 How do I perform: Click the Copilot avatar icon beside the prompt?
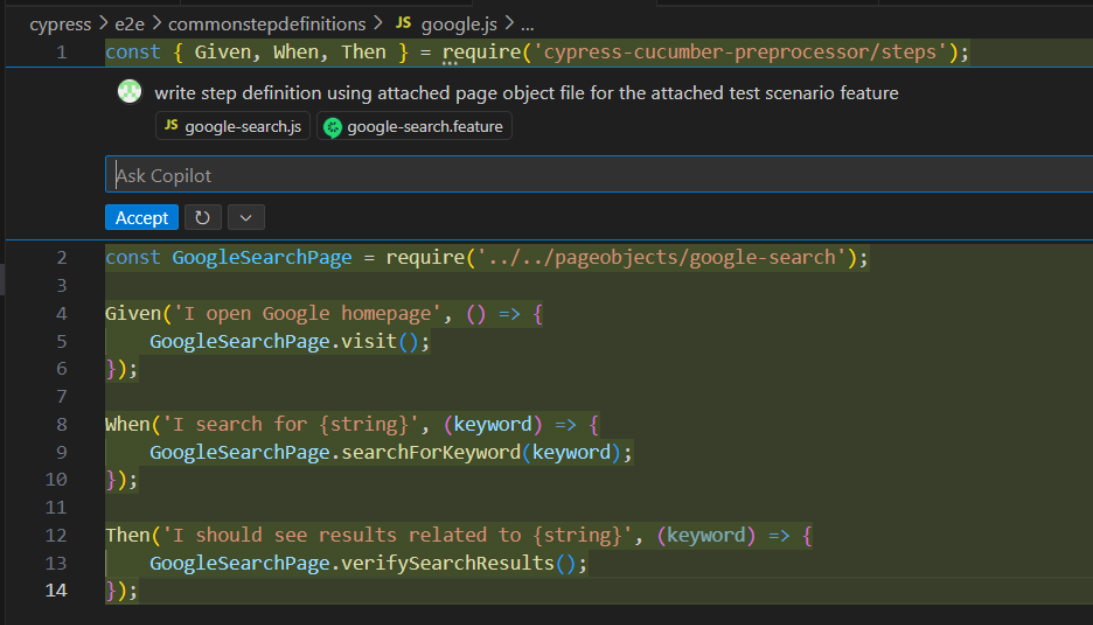click(129, 92)
